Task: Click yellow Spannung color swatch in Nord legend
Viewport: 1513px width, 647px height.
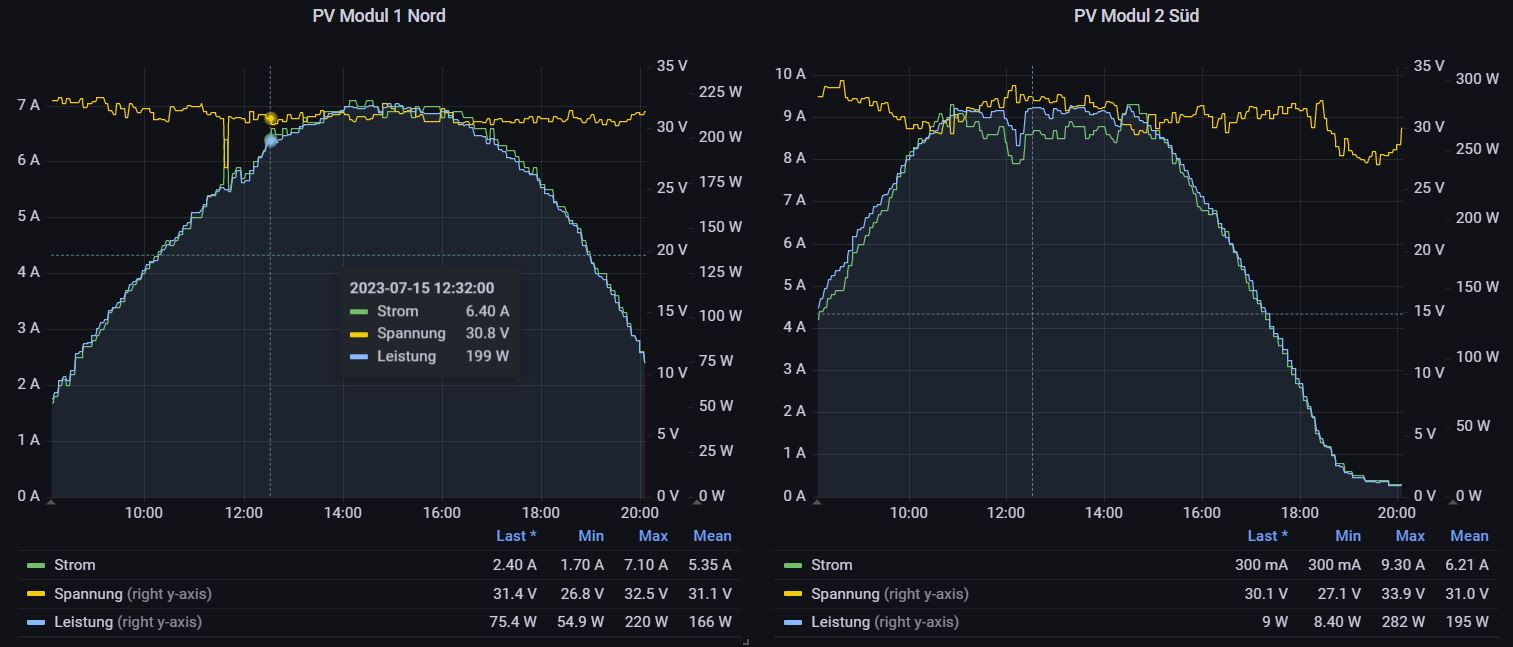Action: pos(36,594)
